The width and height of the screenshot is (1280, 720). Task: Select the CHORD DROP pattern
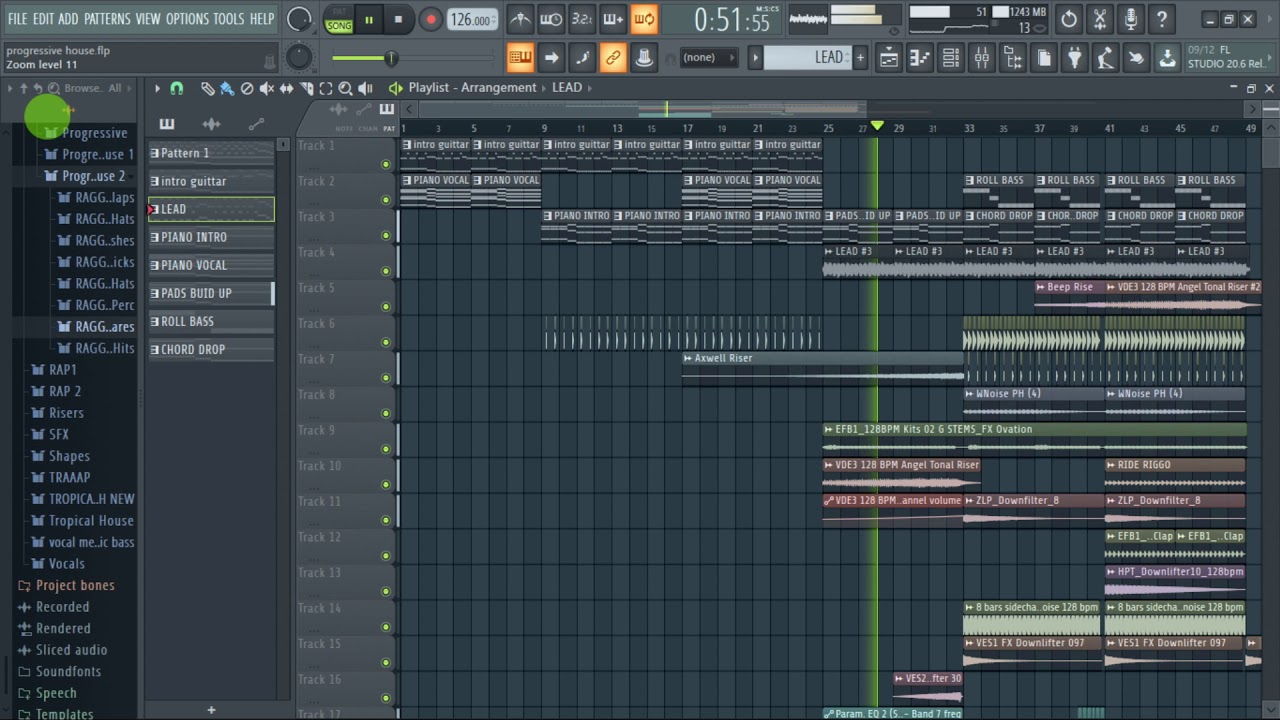[x=211, y=349]
